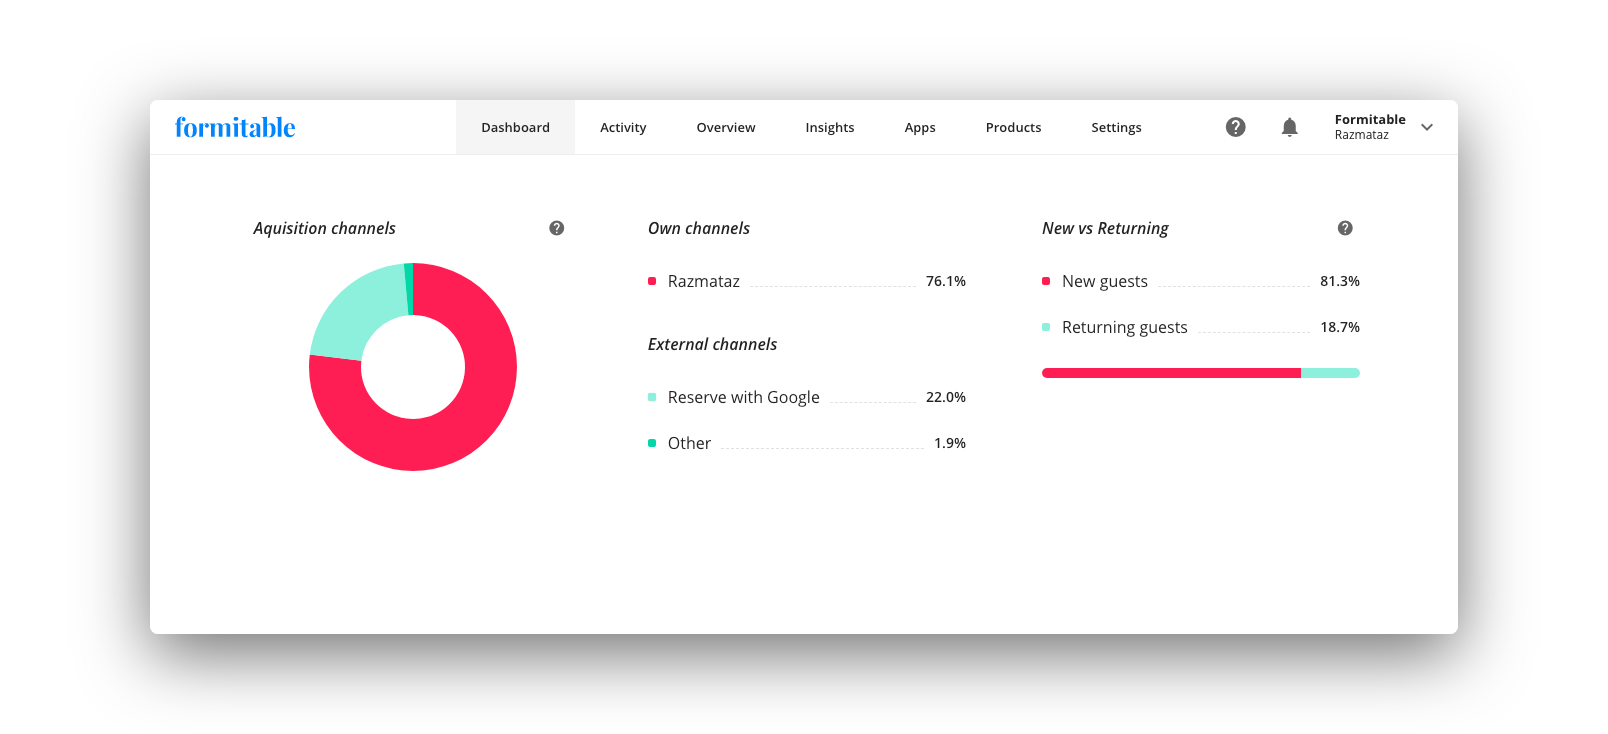Viewport: 1608px width, 734px height.
Task: Click the green dot beside Other
Action: coord(652,443)
